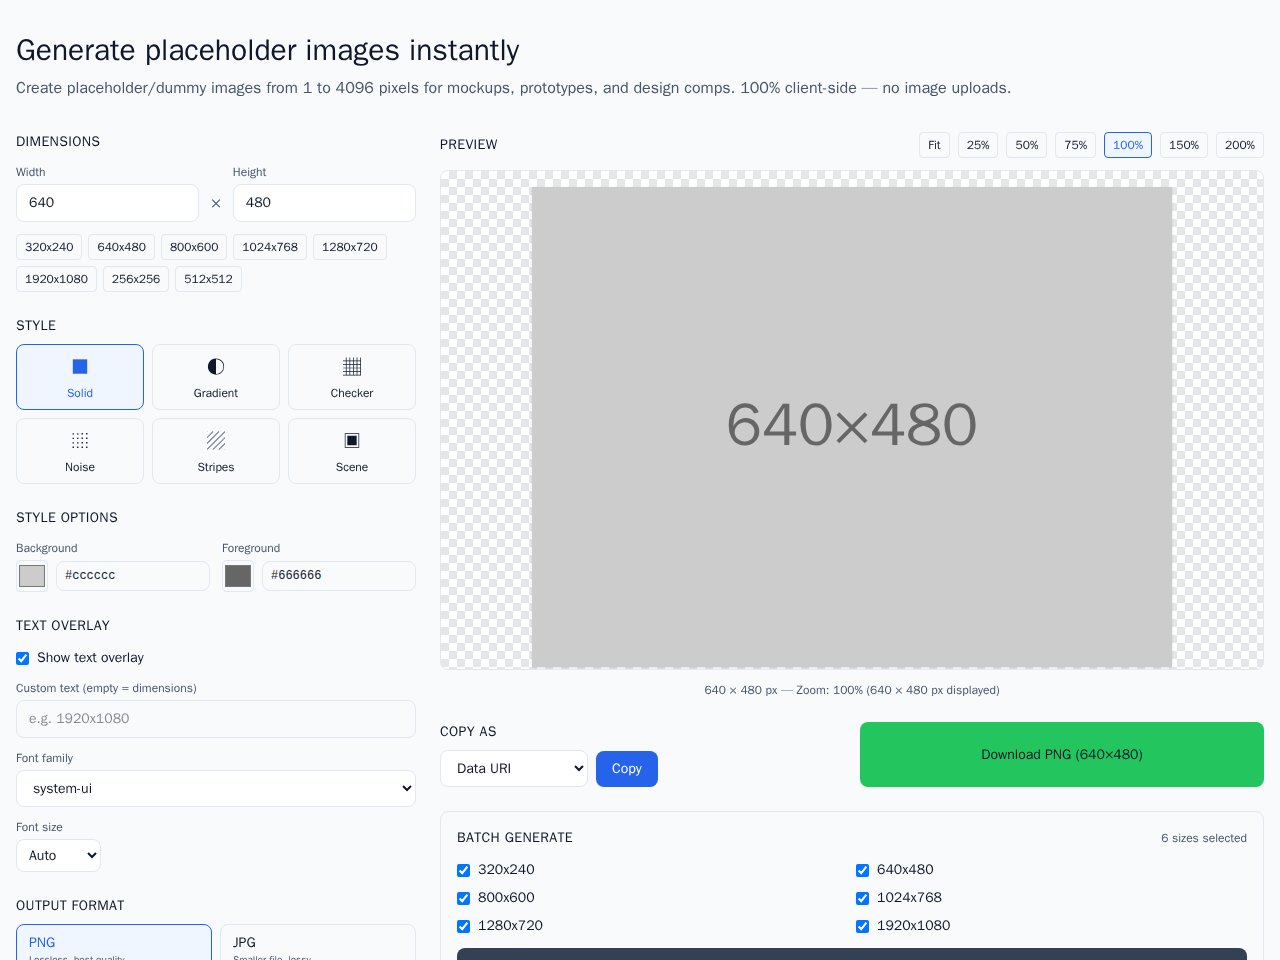1280x960 pixels.
Task: Uncheck the 800x600 batch size
Action: tap(463, 898)
